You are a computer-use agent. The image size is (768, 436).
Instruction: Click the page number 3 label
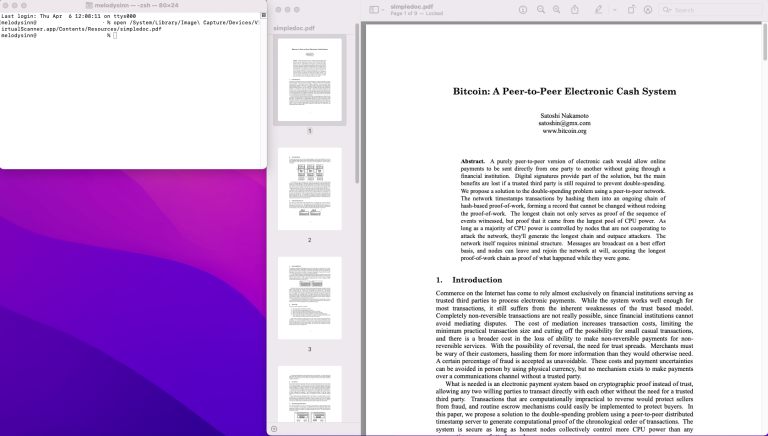point(310,349)
